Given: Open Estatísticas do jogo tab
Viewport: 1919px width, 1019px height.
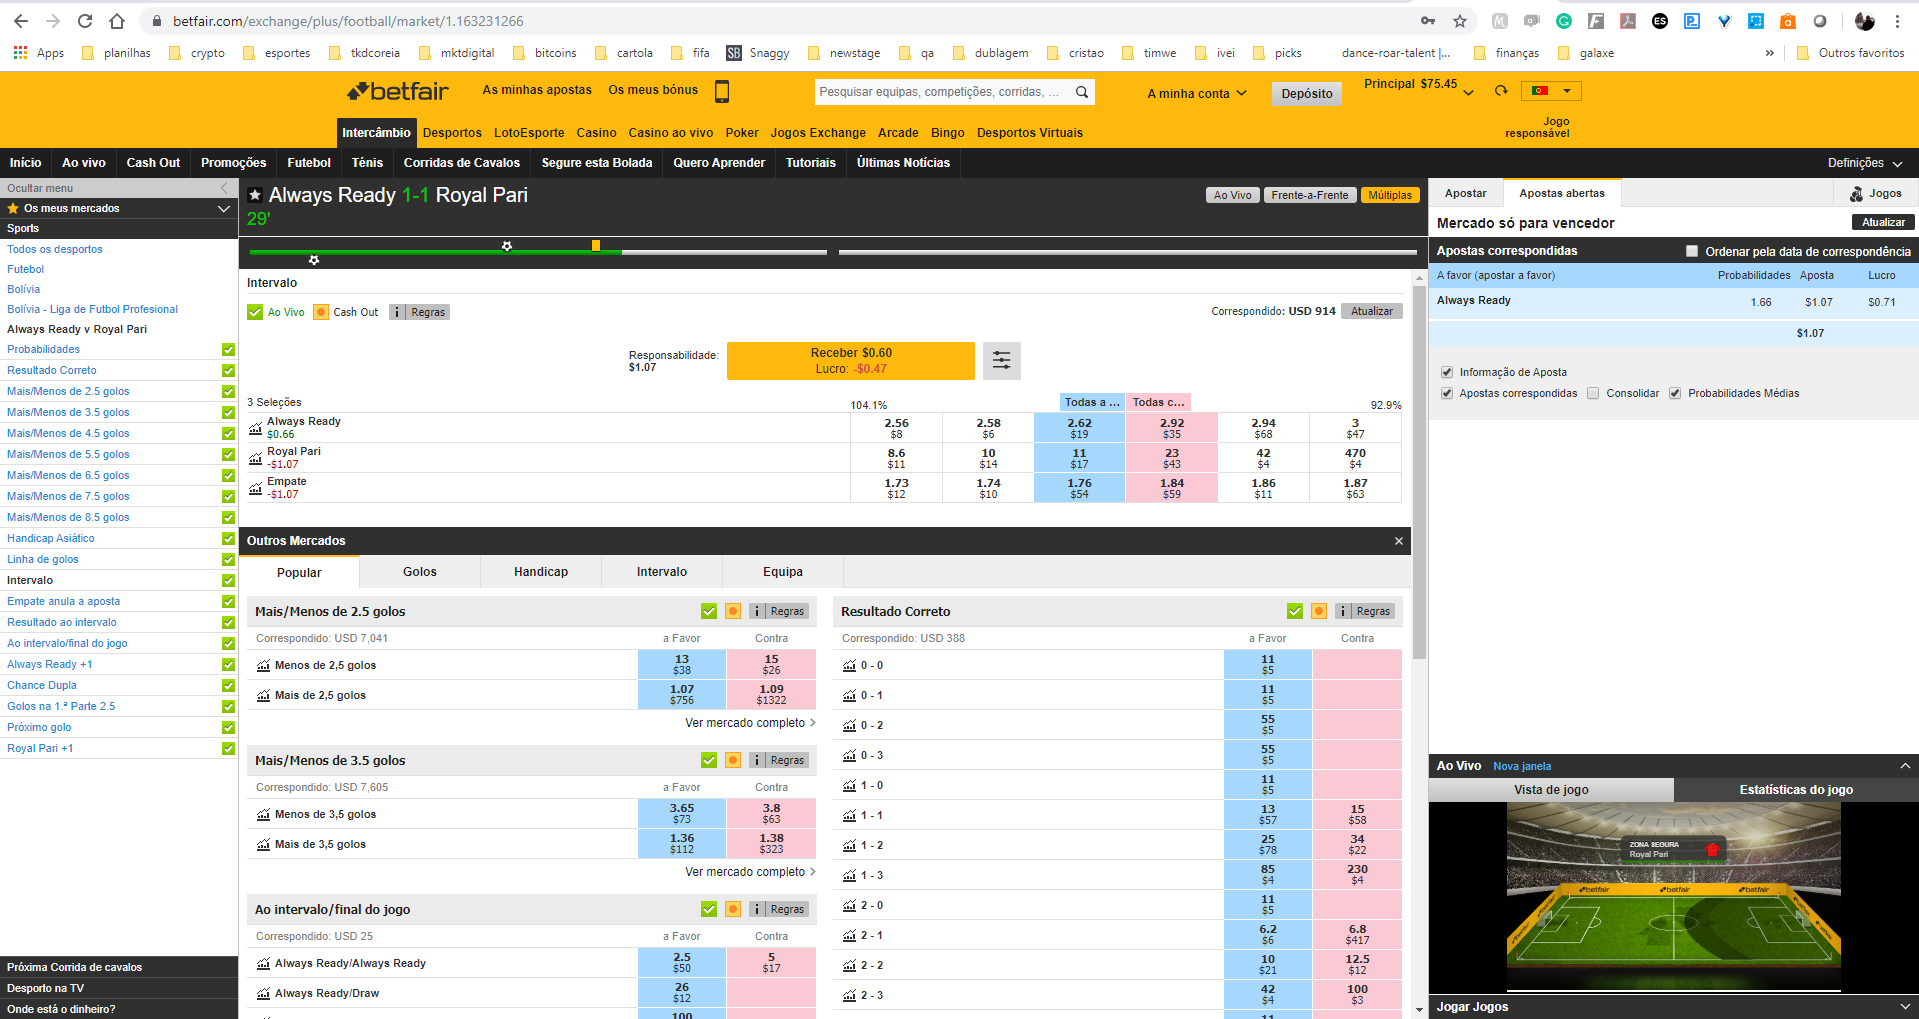Looking at the screenshot, I should pyautogui.click(x=1796, y=790).
